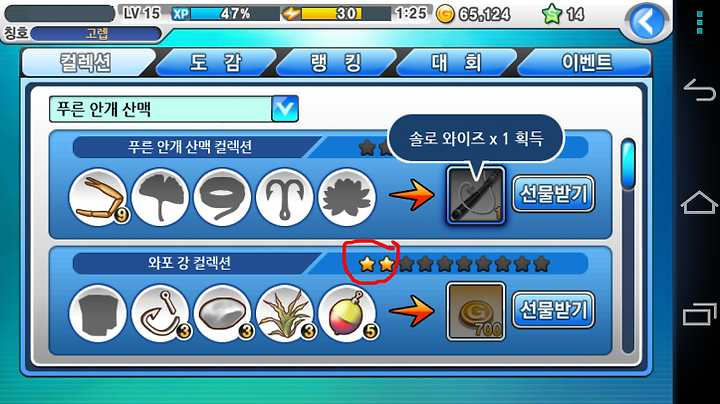Tap the red and yellow float item
Image resolution: width=720 pixels, height=404 pixels.
pos(347,313)
